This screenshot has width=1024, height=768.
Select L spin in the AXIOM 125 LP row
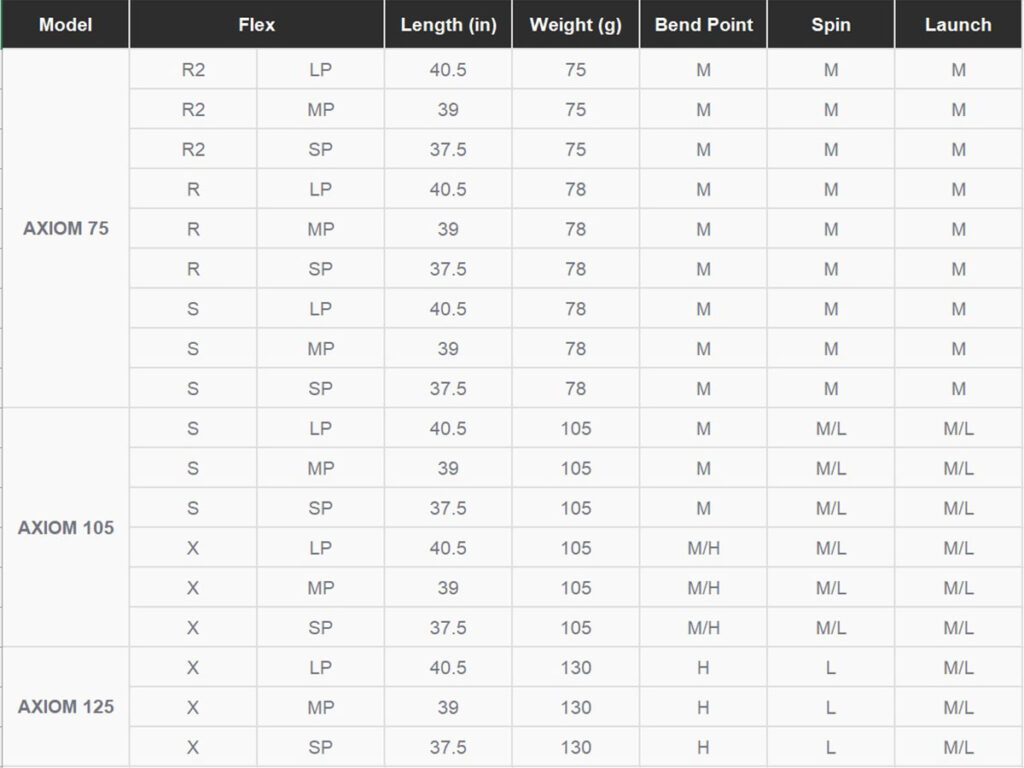pos(831,667)
